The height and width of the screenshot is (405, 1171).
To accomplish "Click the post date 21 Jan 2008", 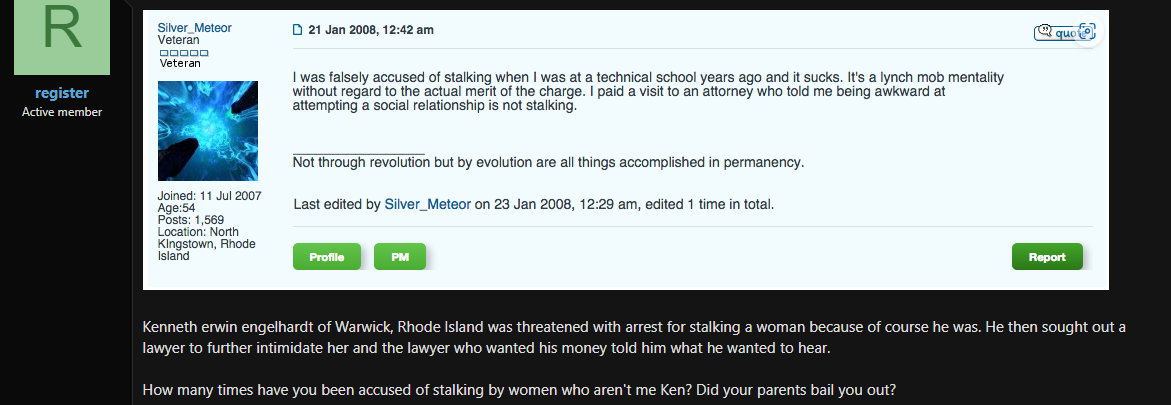I will (370, 30).
